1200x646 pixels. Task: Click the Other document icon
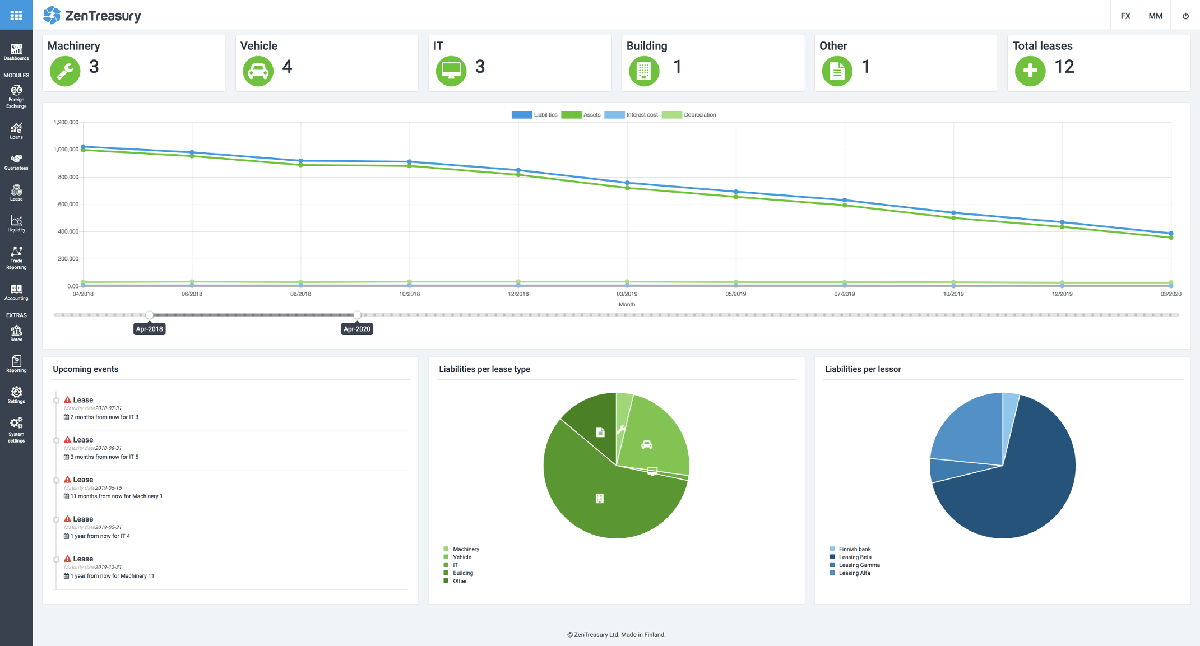pyautogui.click(x=838, y=71)
